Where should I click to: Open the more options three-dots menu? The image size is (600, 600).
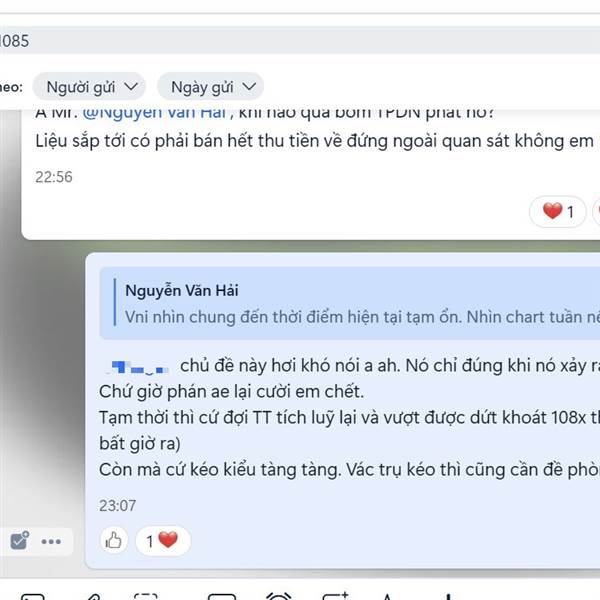pyautogui.click(x=51, y=541)
